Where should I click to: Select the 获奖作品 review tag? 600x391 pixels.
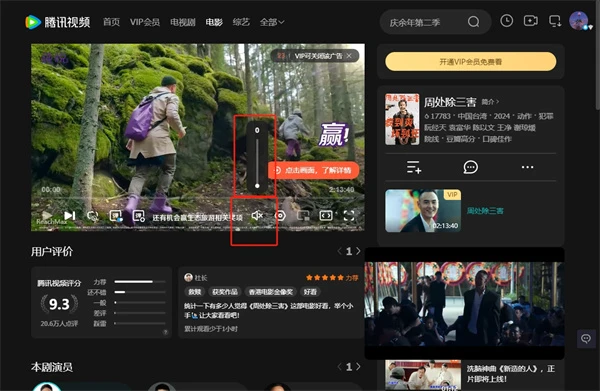[x=225, y=292]
